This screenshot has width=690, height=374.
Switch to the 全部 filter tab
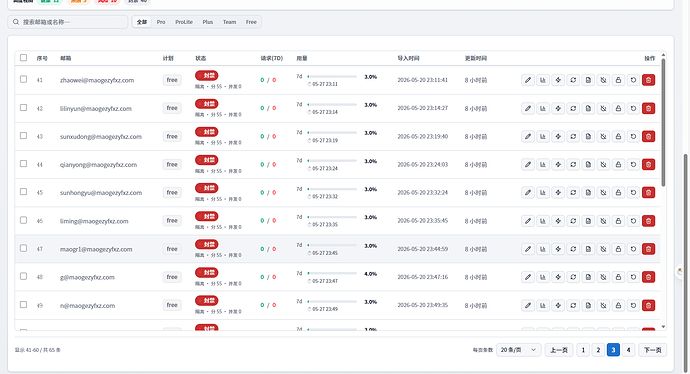click(142, 22)
